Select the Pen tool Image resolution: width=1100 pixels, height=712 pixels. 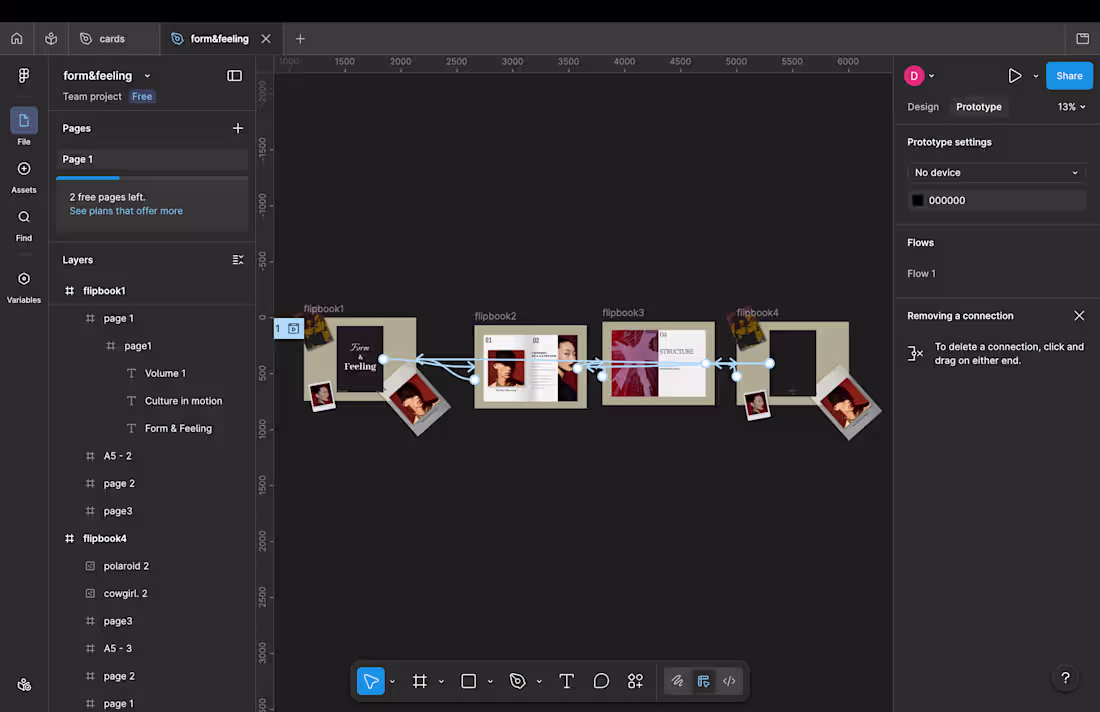515,681
